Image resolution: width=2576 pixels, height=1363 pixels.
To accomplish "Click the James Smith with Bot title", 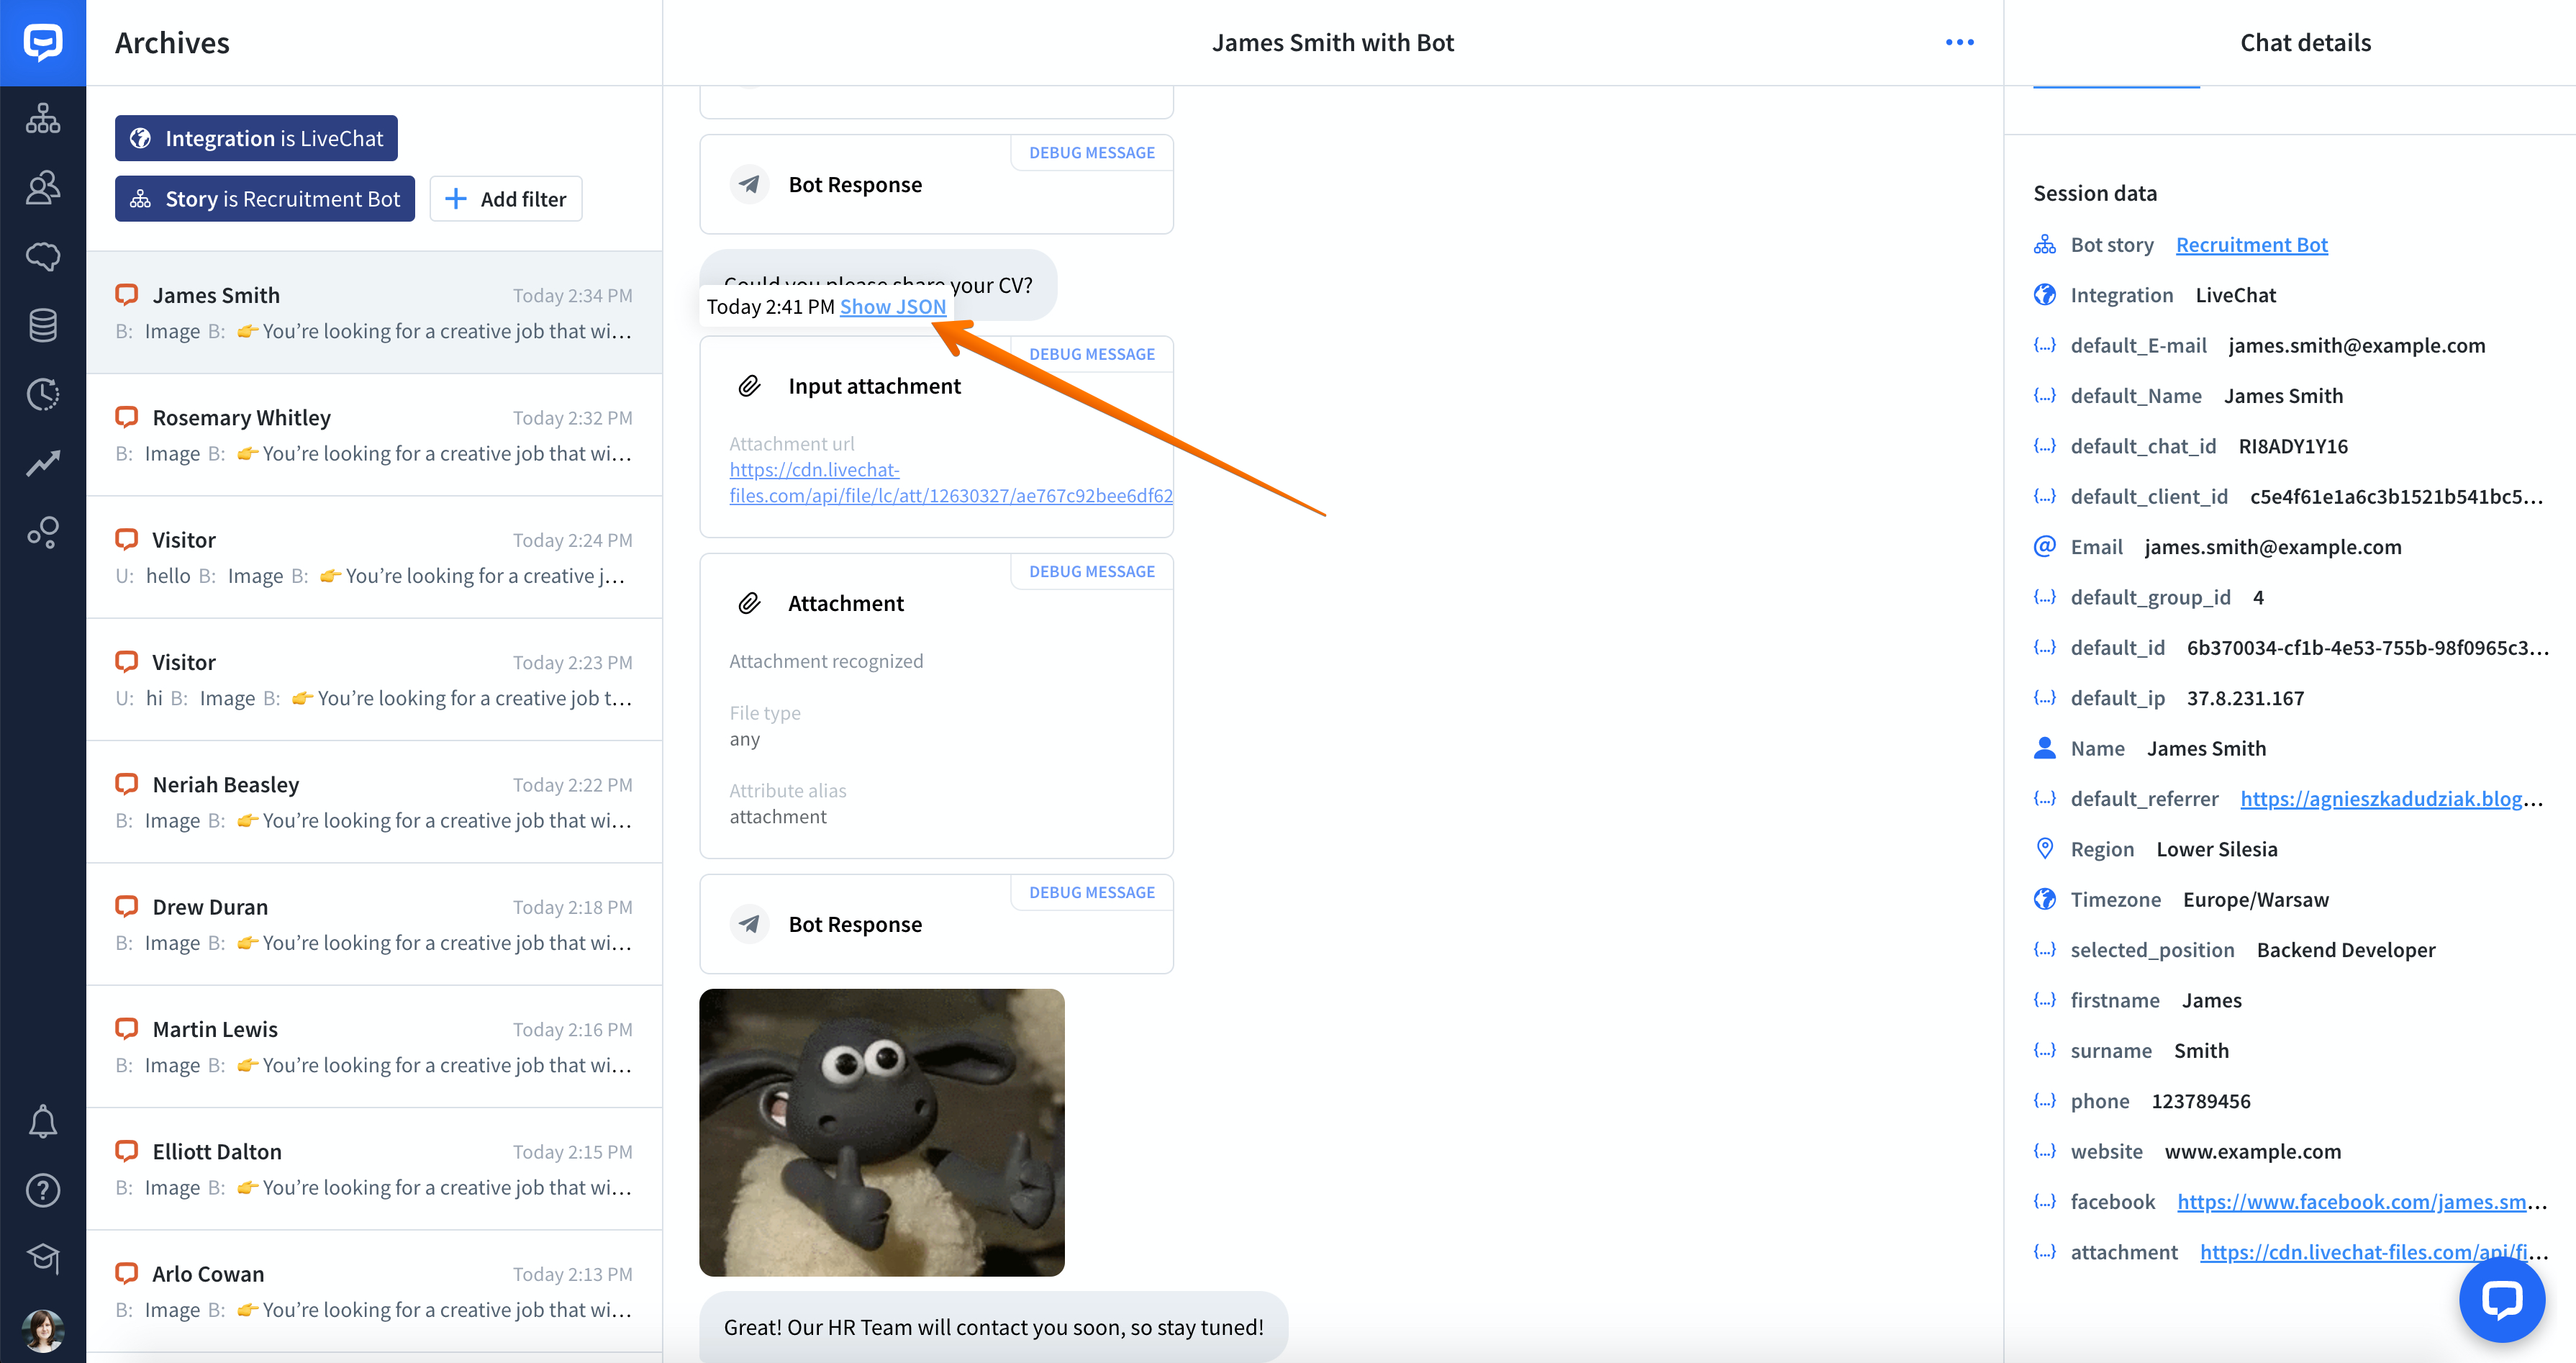I will [x=1333, y=42].
